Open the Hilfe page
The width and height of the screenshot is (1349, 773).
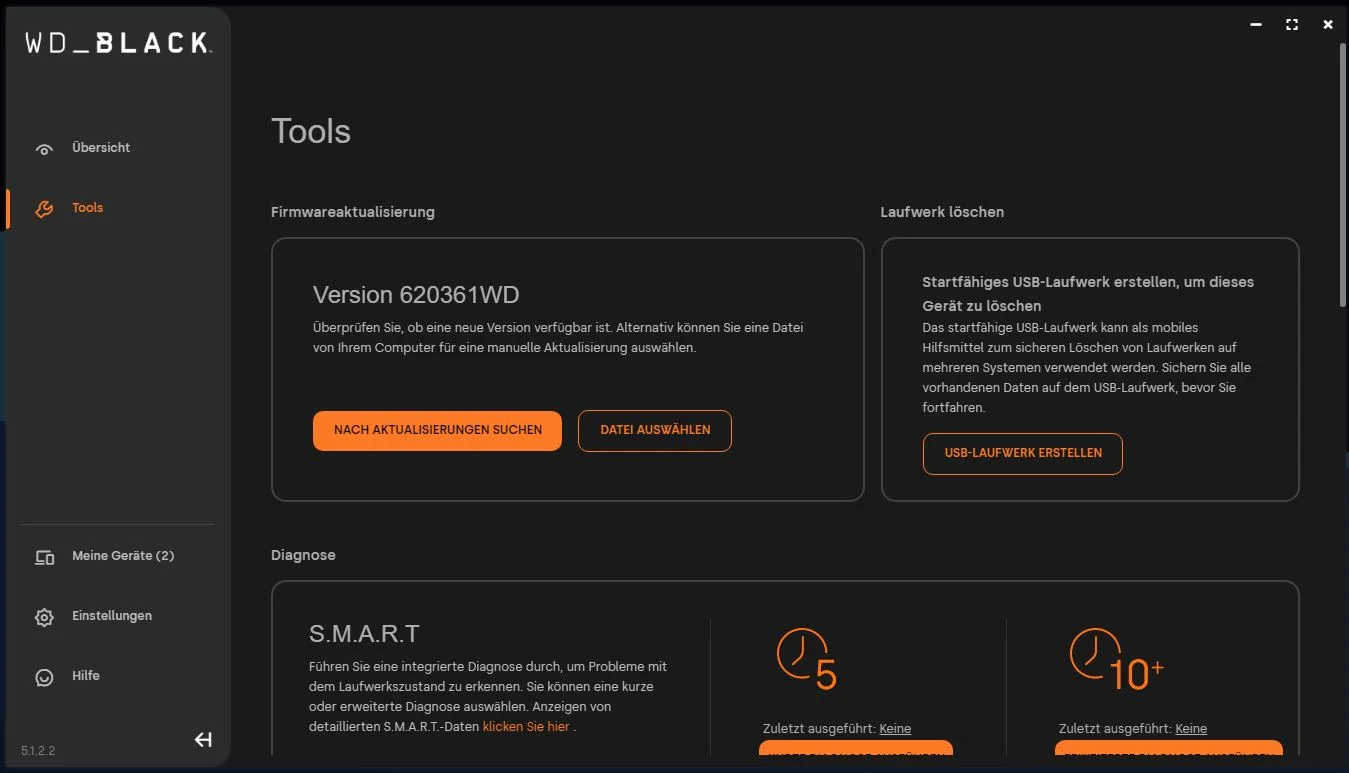(86, 676)
